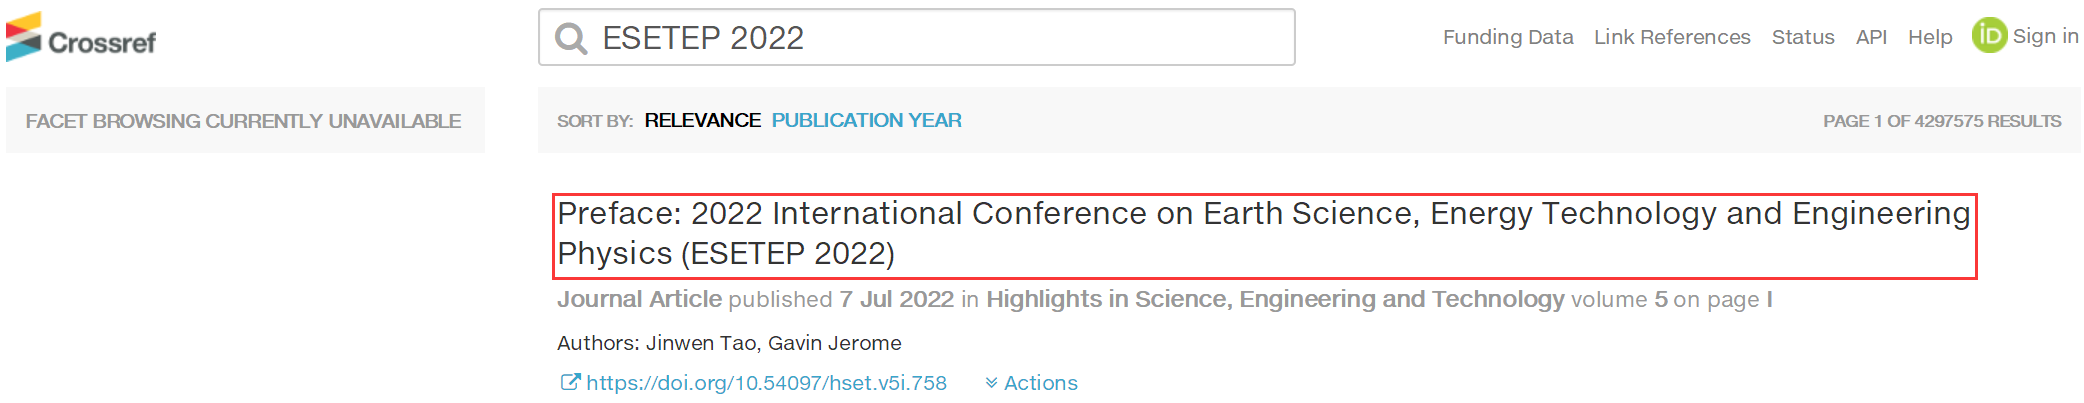Open the Funding Data page

pos(1507,37)
